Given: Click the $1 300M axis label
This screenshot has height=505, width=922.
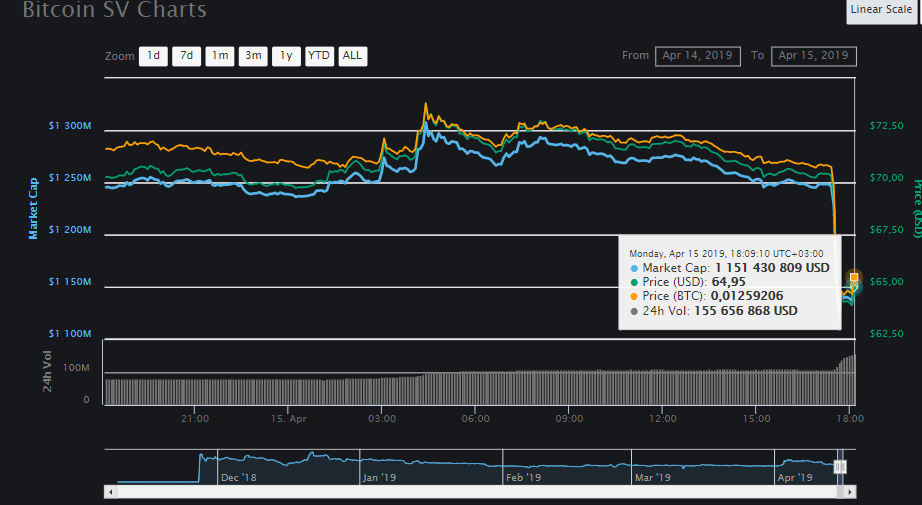Looking at the screenshot, I should pos(70,126).
